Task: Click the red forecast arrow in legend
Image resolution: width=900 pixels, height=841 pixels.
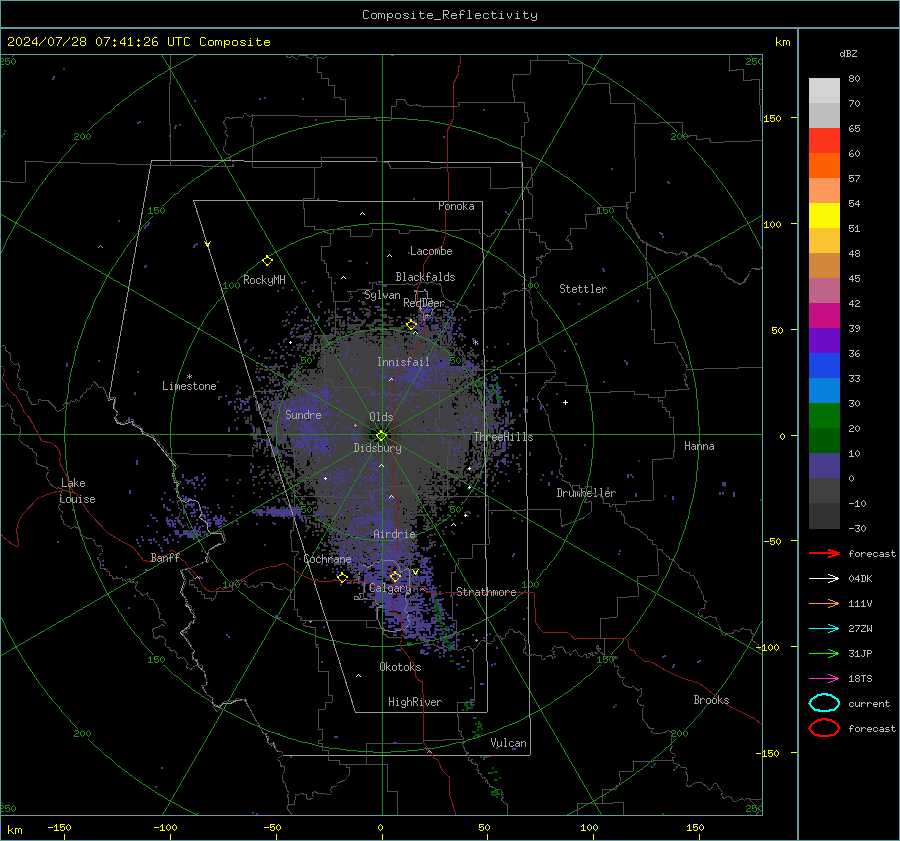Action: 824,553
